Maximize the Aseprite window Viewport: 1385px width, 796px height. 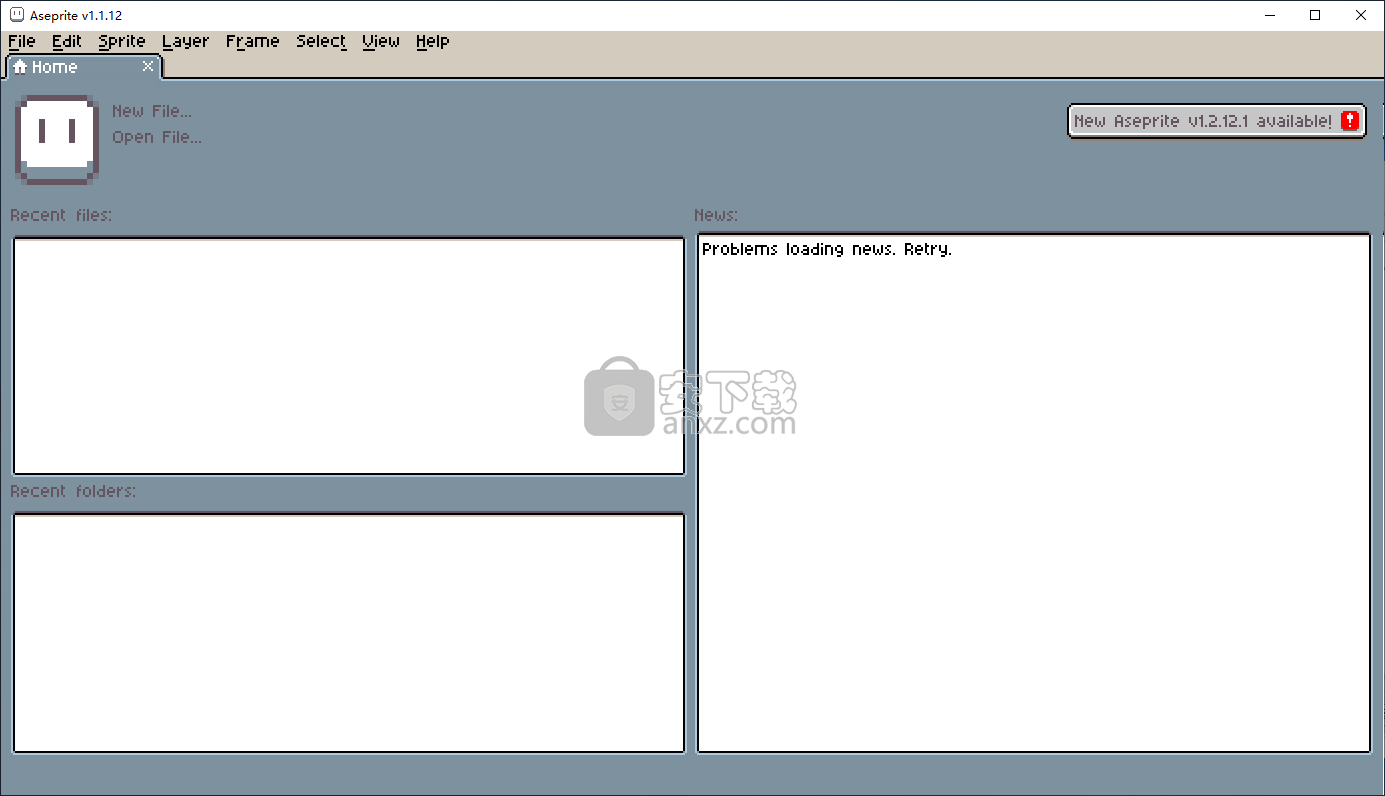pyautogui.click(x=1315, y=15)
